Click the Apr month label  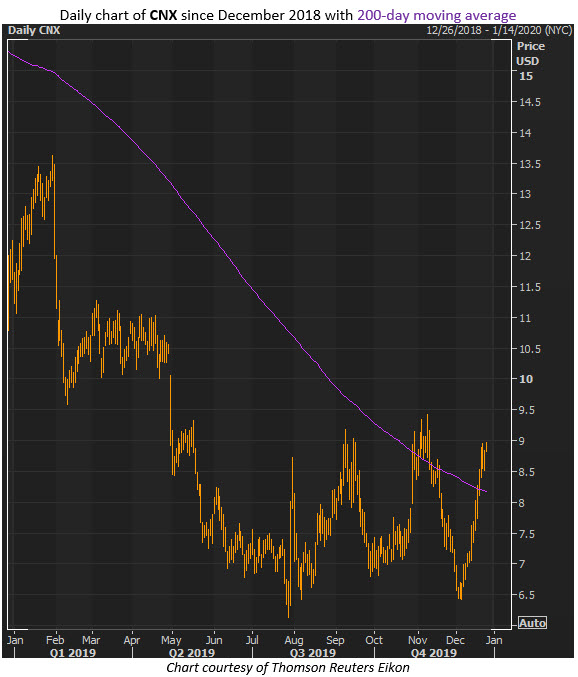coord(132,640)
